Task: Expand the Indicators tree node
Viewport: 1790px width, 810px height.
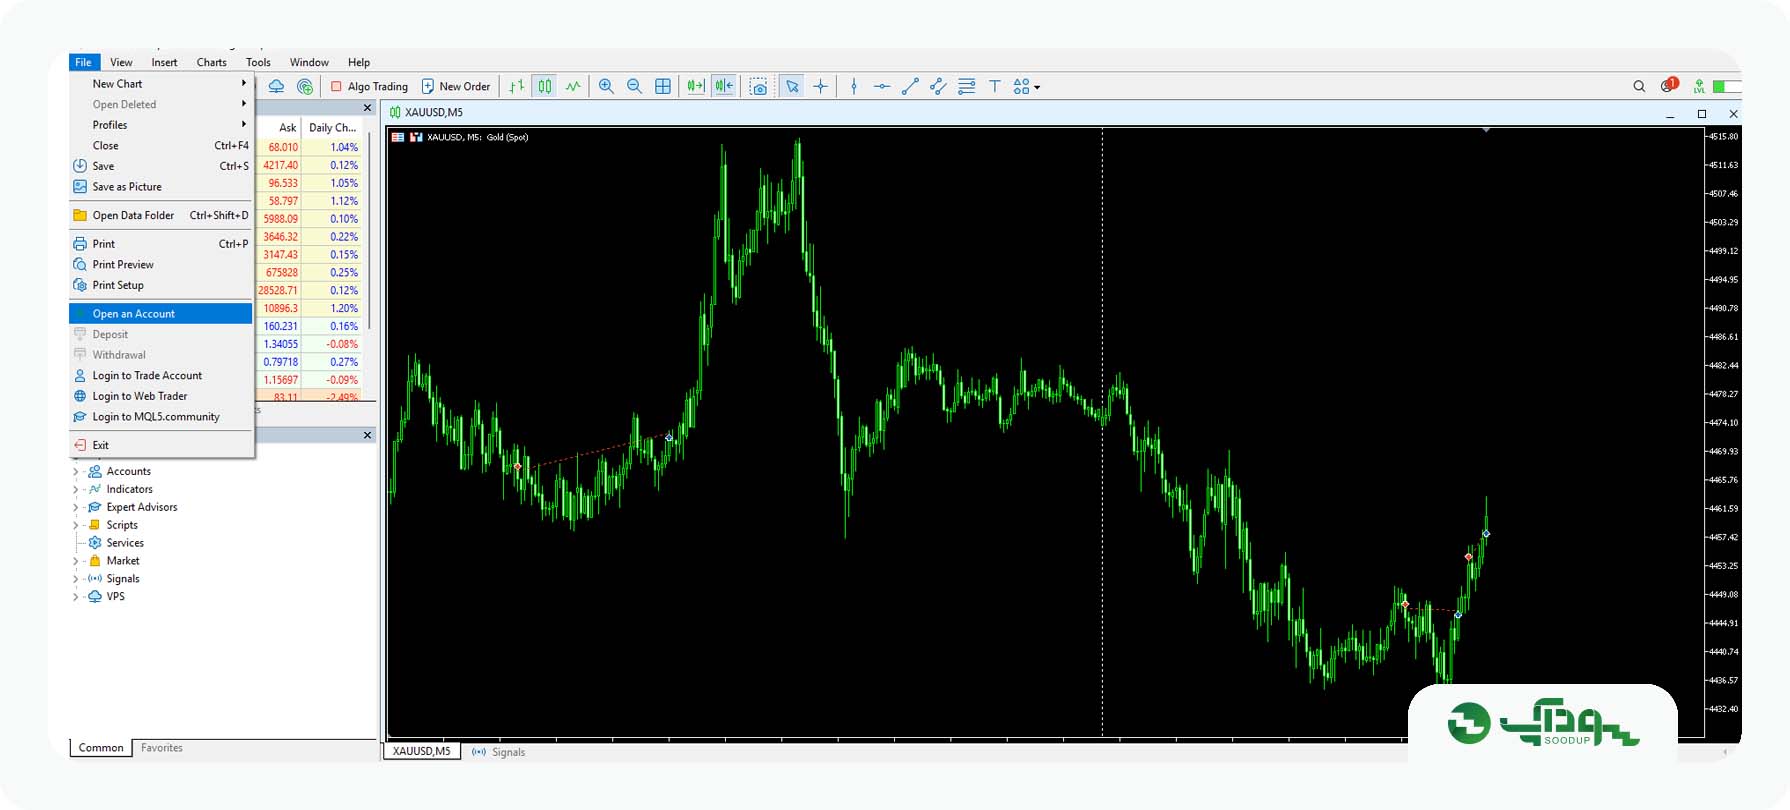Action: pos(75,490)
